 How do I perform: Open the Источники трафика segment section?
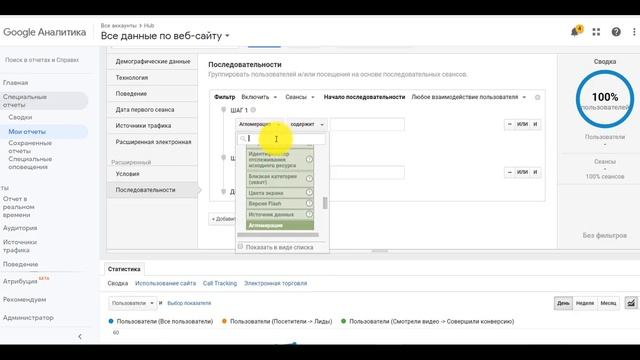(152, 126)
